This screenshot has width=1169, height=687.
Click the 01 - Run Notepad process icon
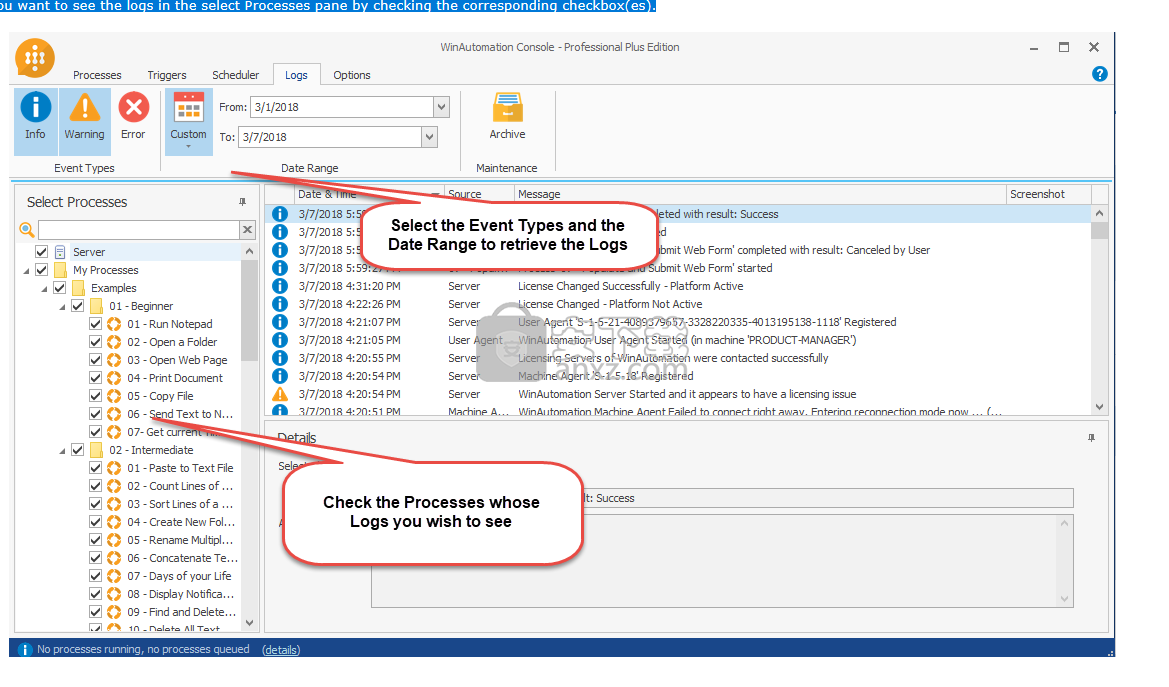(114, 324)
